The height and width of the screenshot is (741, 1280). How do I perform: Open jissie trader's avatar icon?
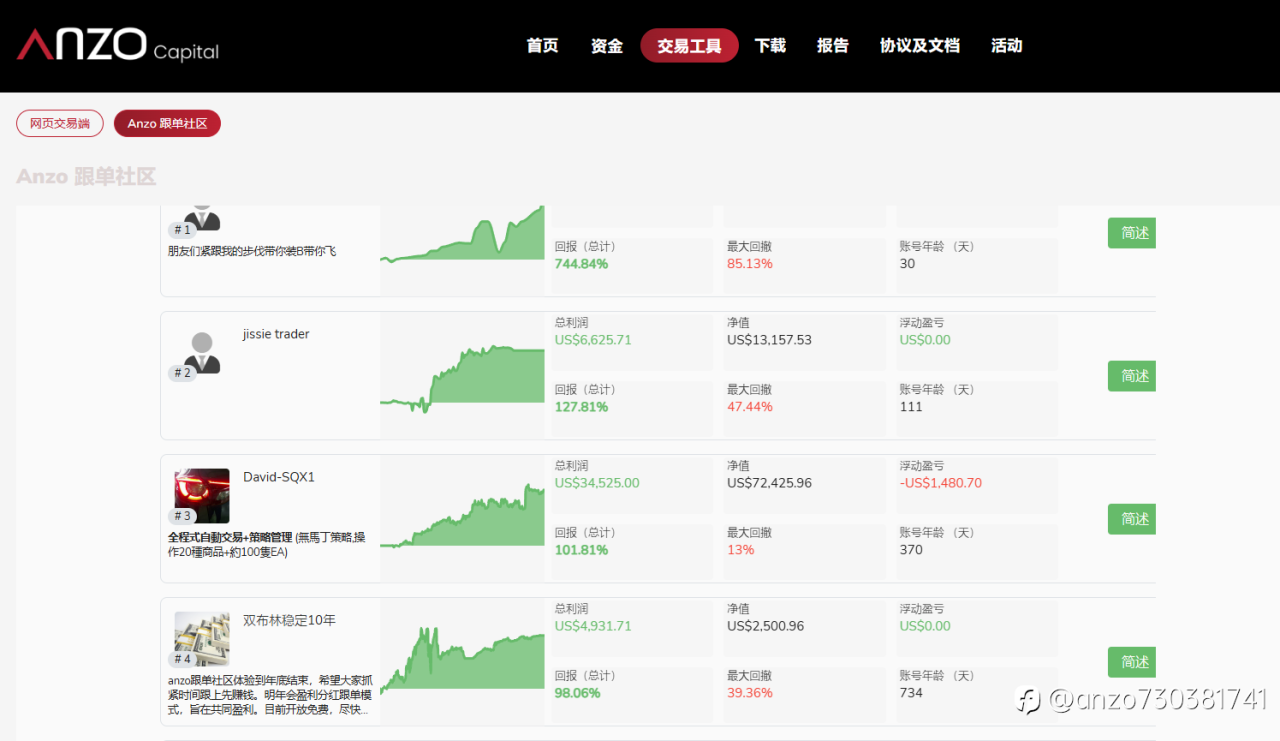202,353
